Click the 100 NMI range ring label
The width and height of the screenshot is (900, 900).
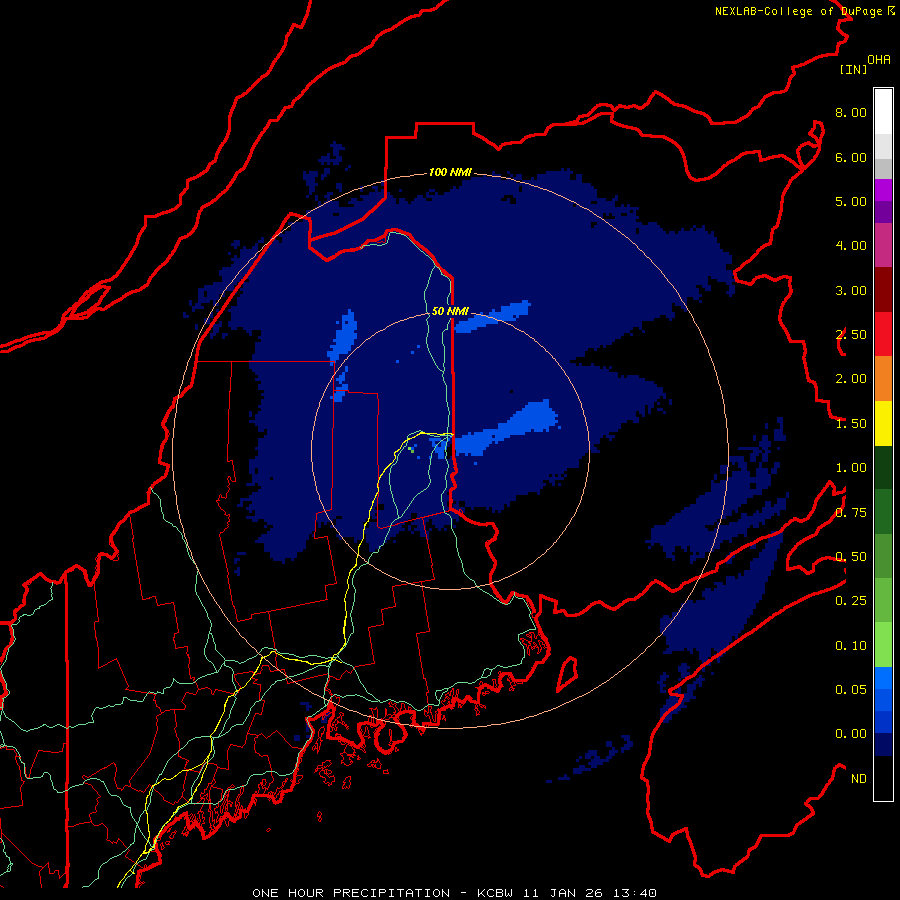click(x=450, y=172)
